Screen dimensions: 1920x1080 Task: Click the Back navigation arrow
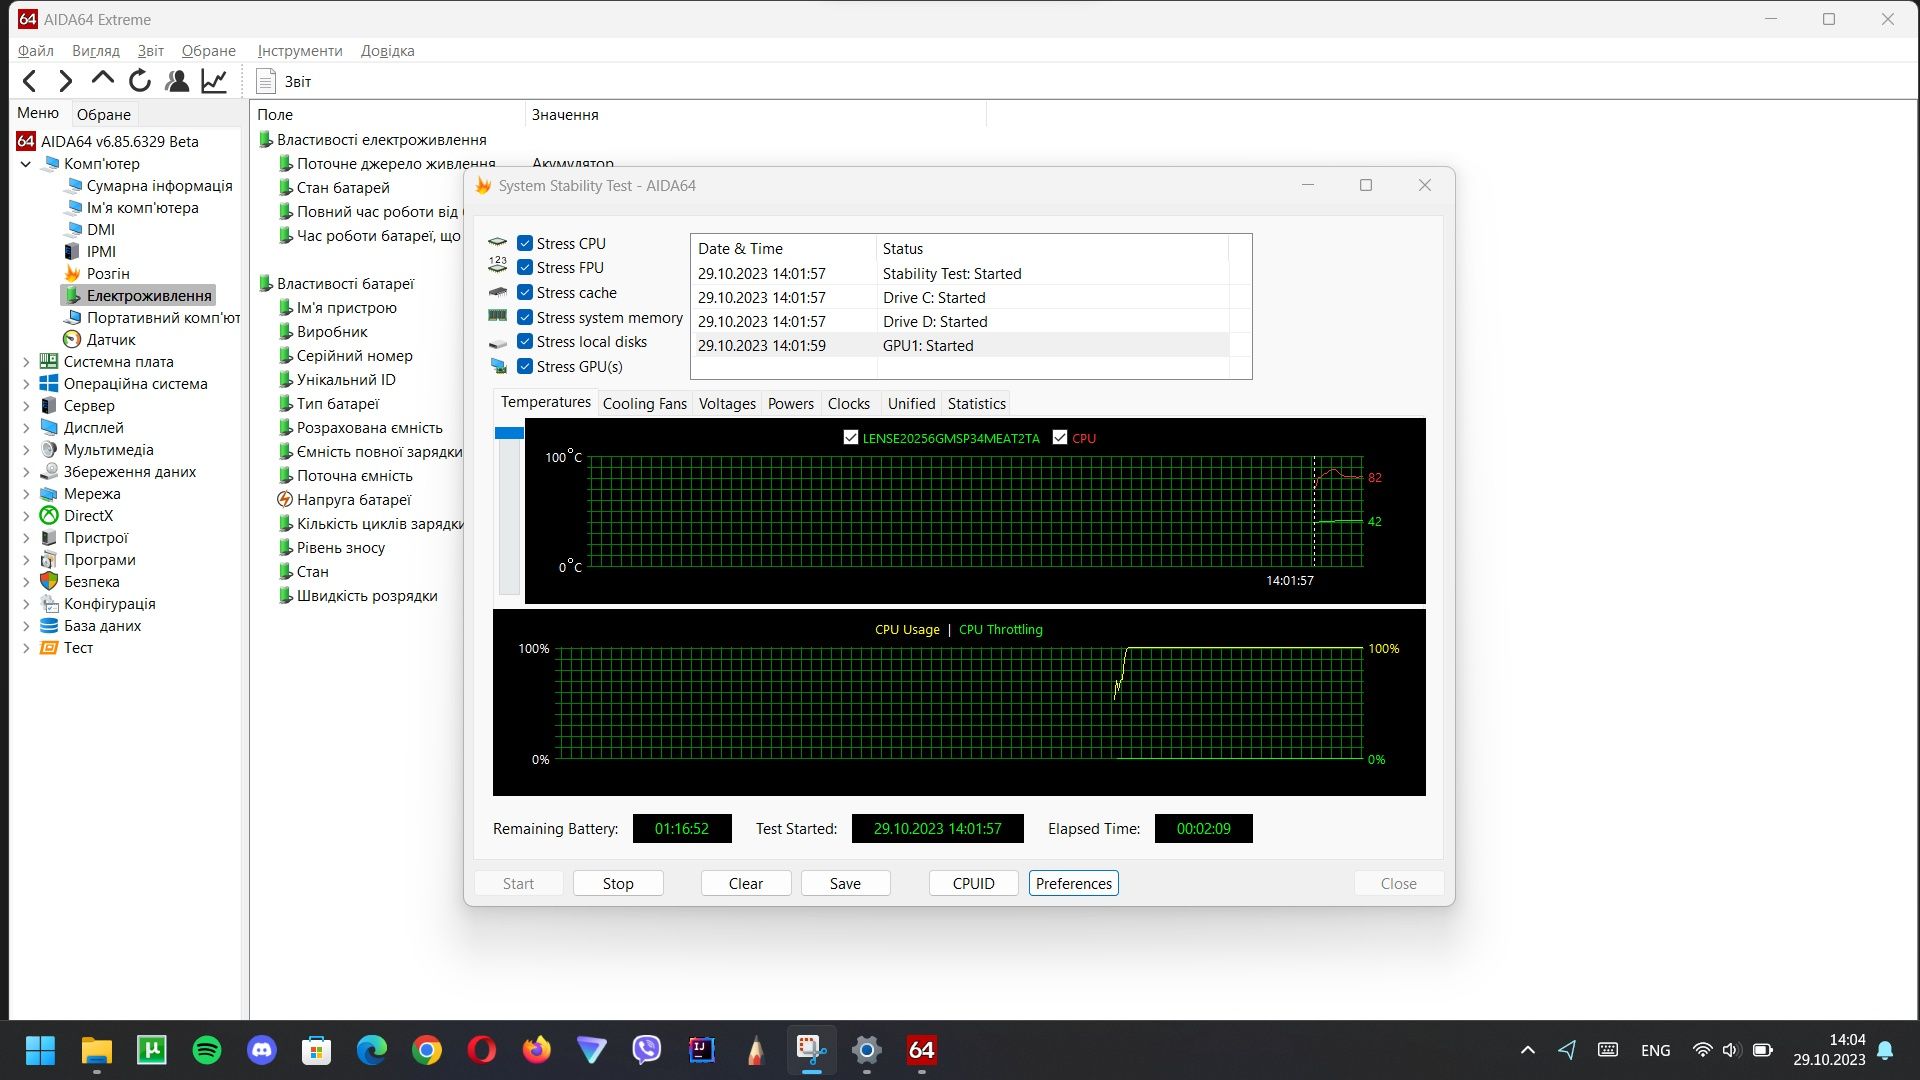pyautogui.click(x=30, y=81)
